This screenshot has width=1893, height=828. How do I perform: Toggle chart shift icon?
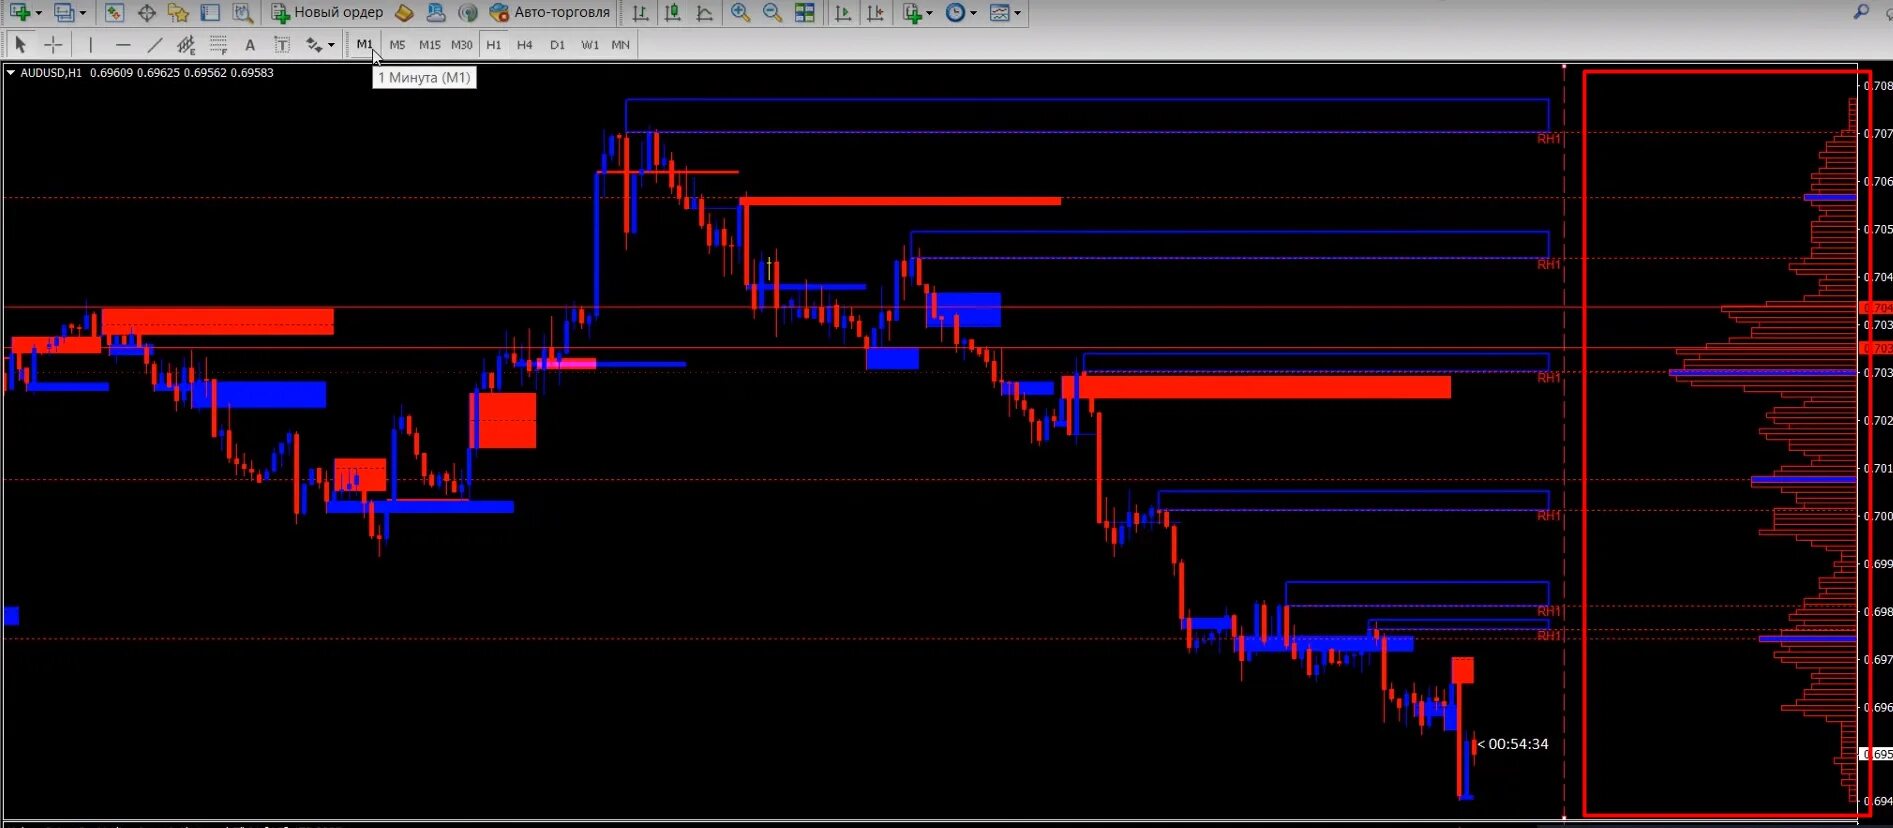pos(875,13)
